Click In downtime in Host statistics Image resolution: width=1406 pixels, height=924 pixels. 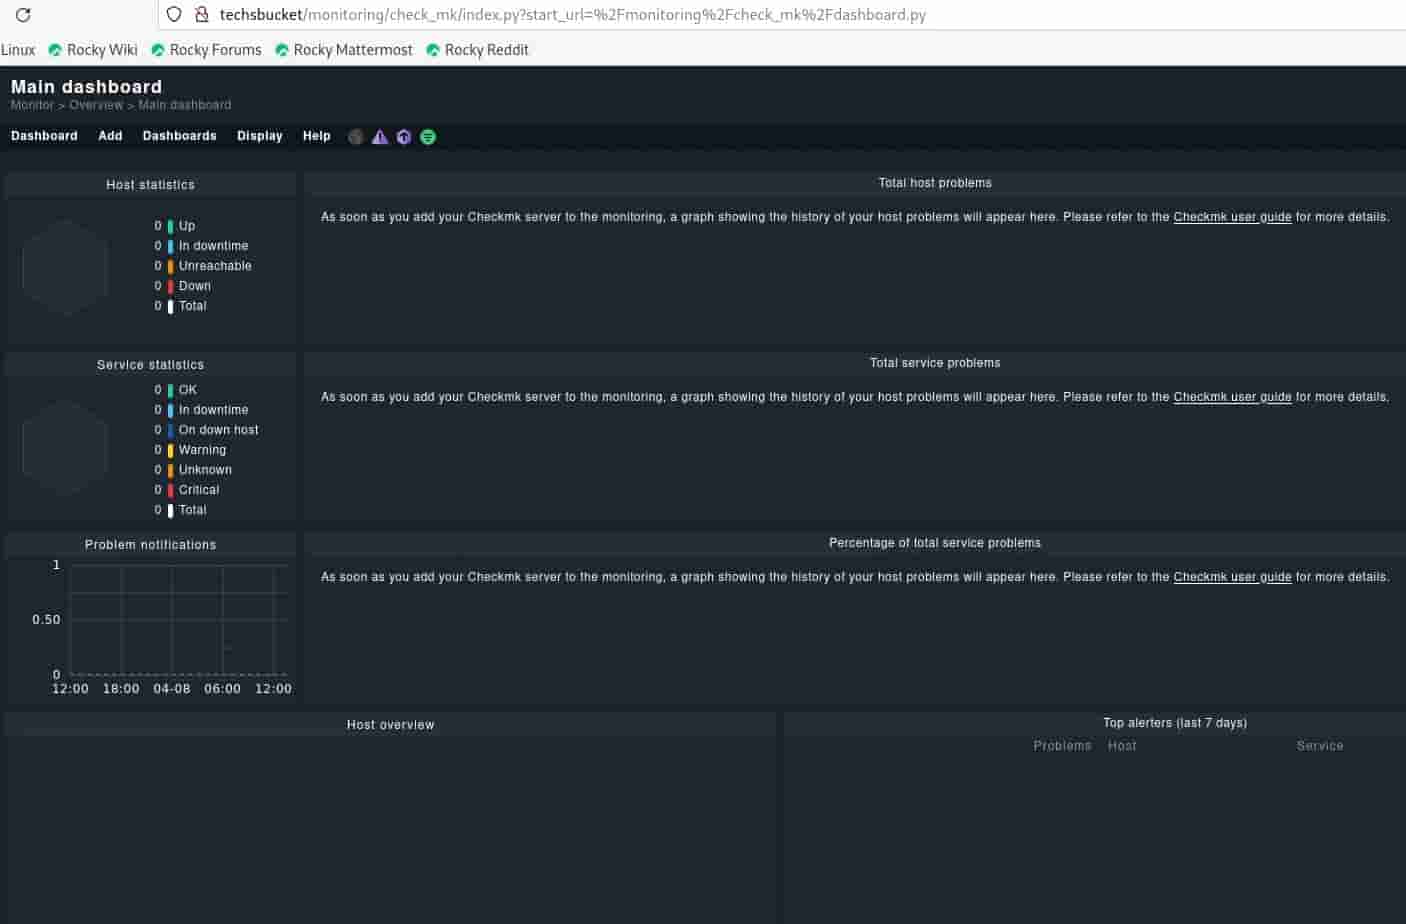[x=213, y=246]
